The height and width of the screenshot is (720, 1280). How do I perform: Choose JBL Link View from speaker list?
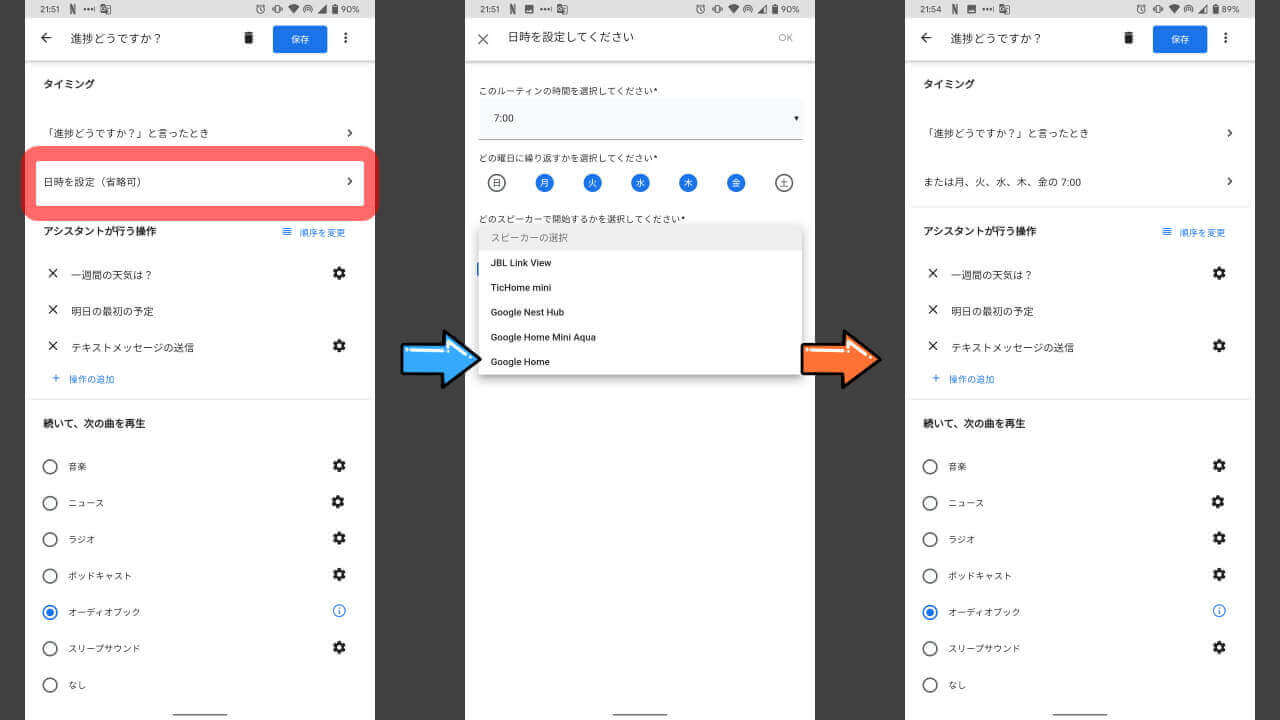click(x=521, y=263)
